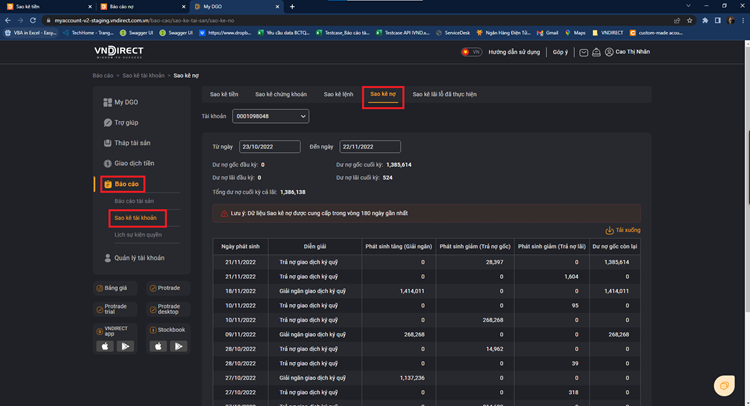Open My DGO in the sidebar
The width and height of the screenshot is (750, 406).
point(121,102)
